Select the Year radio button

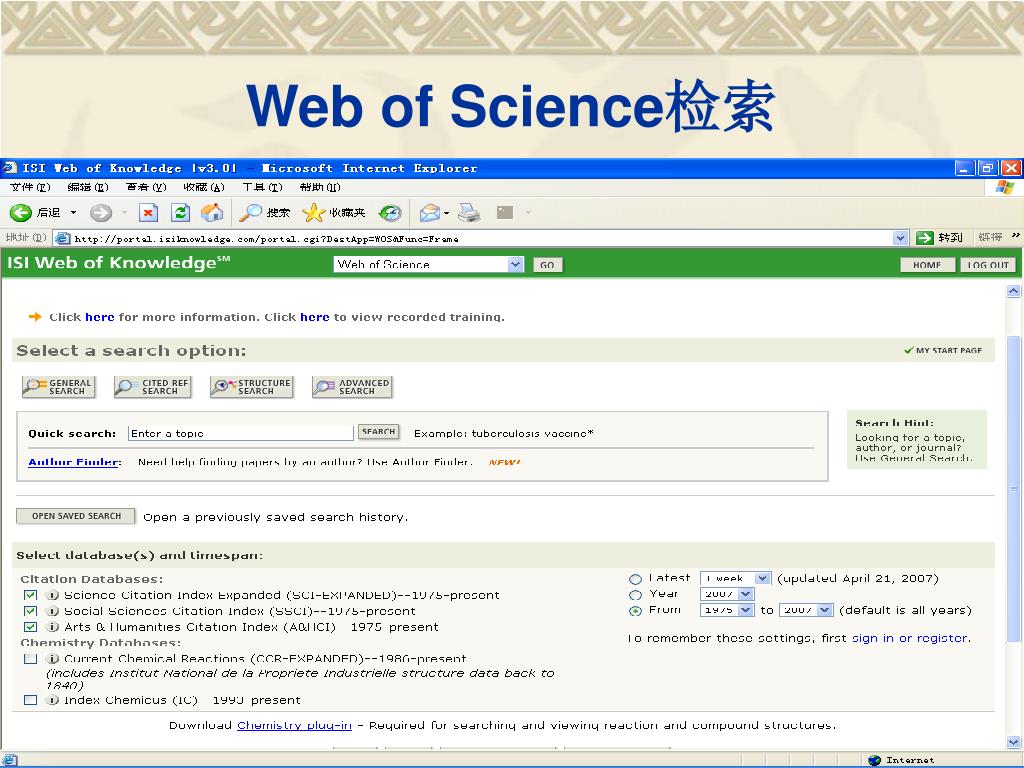(635, 595)
